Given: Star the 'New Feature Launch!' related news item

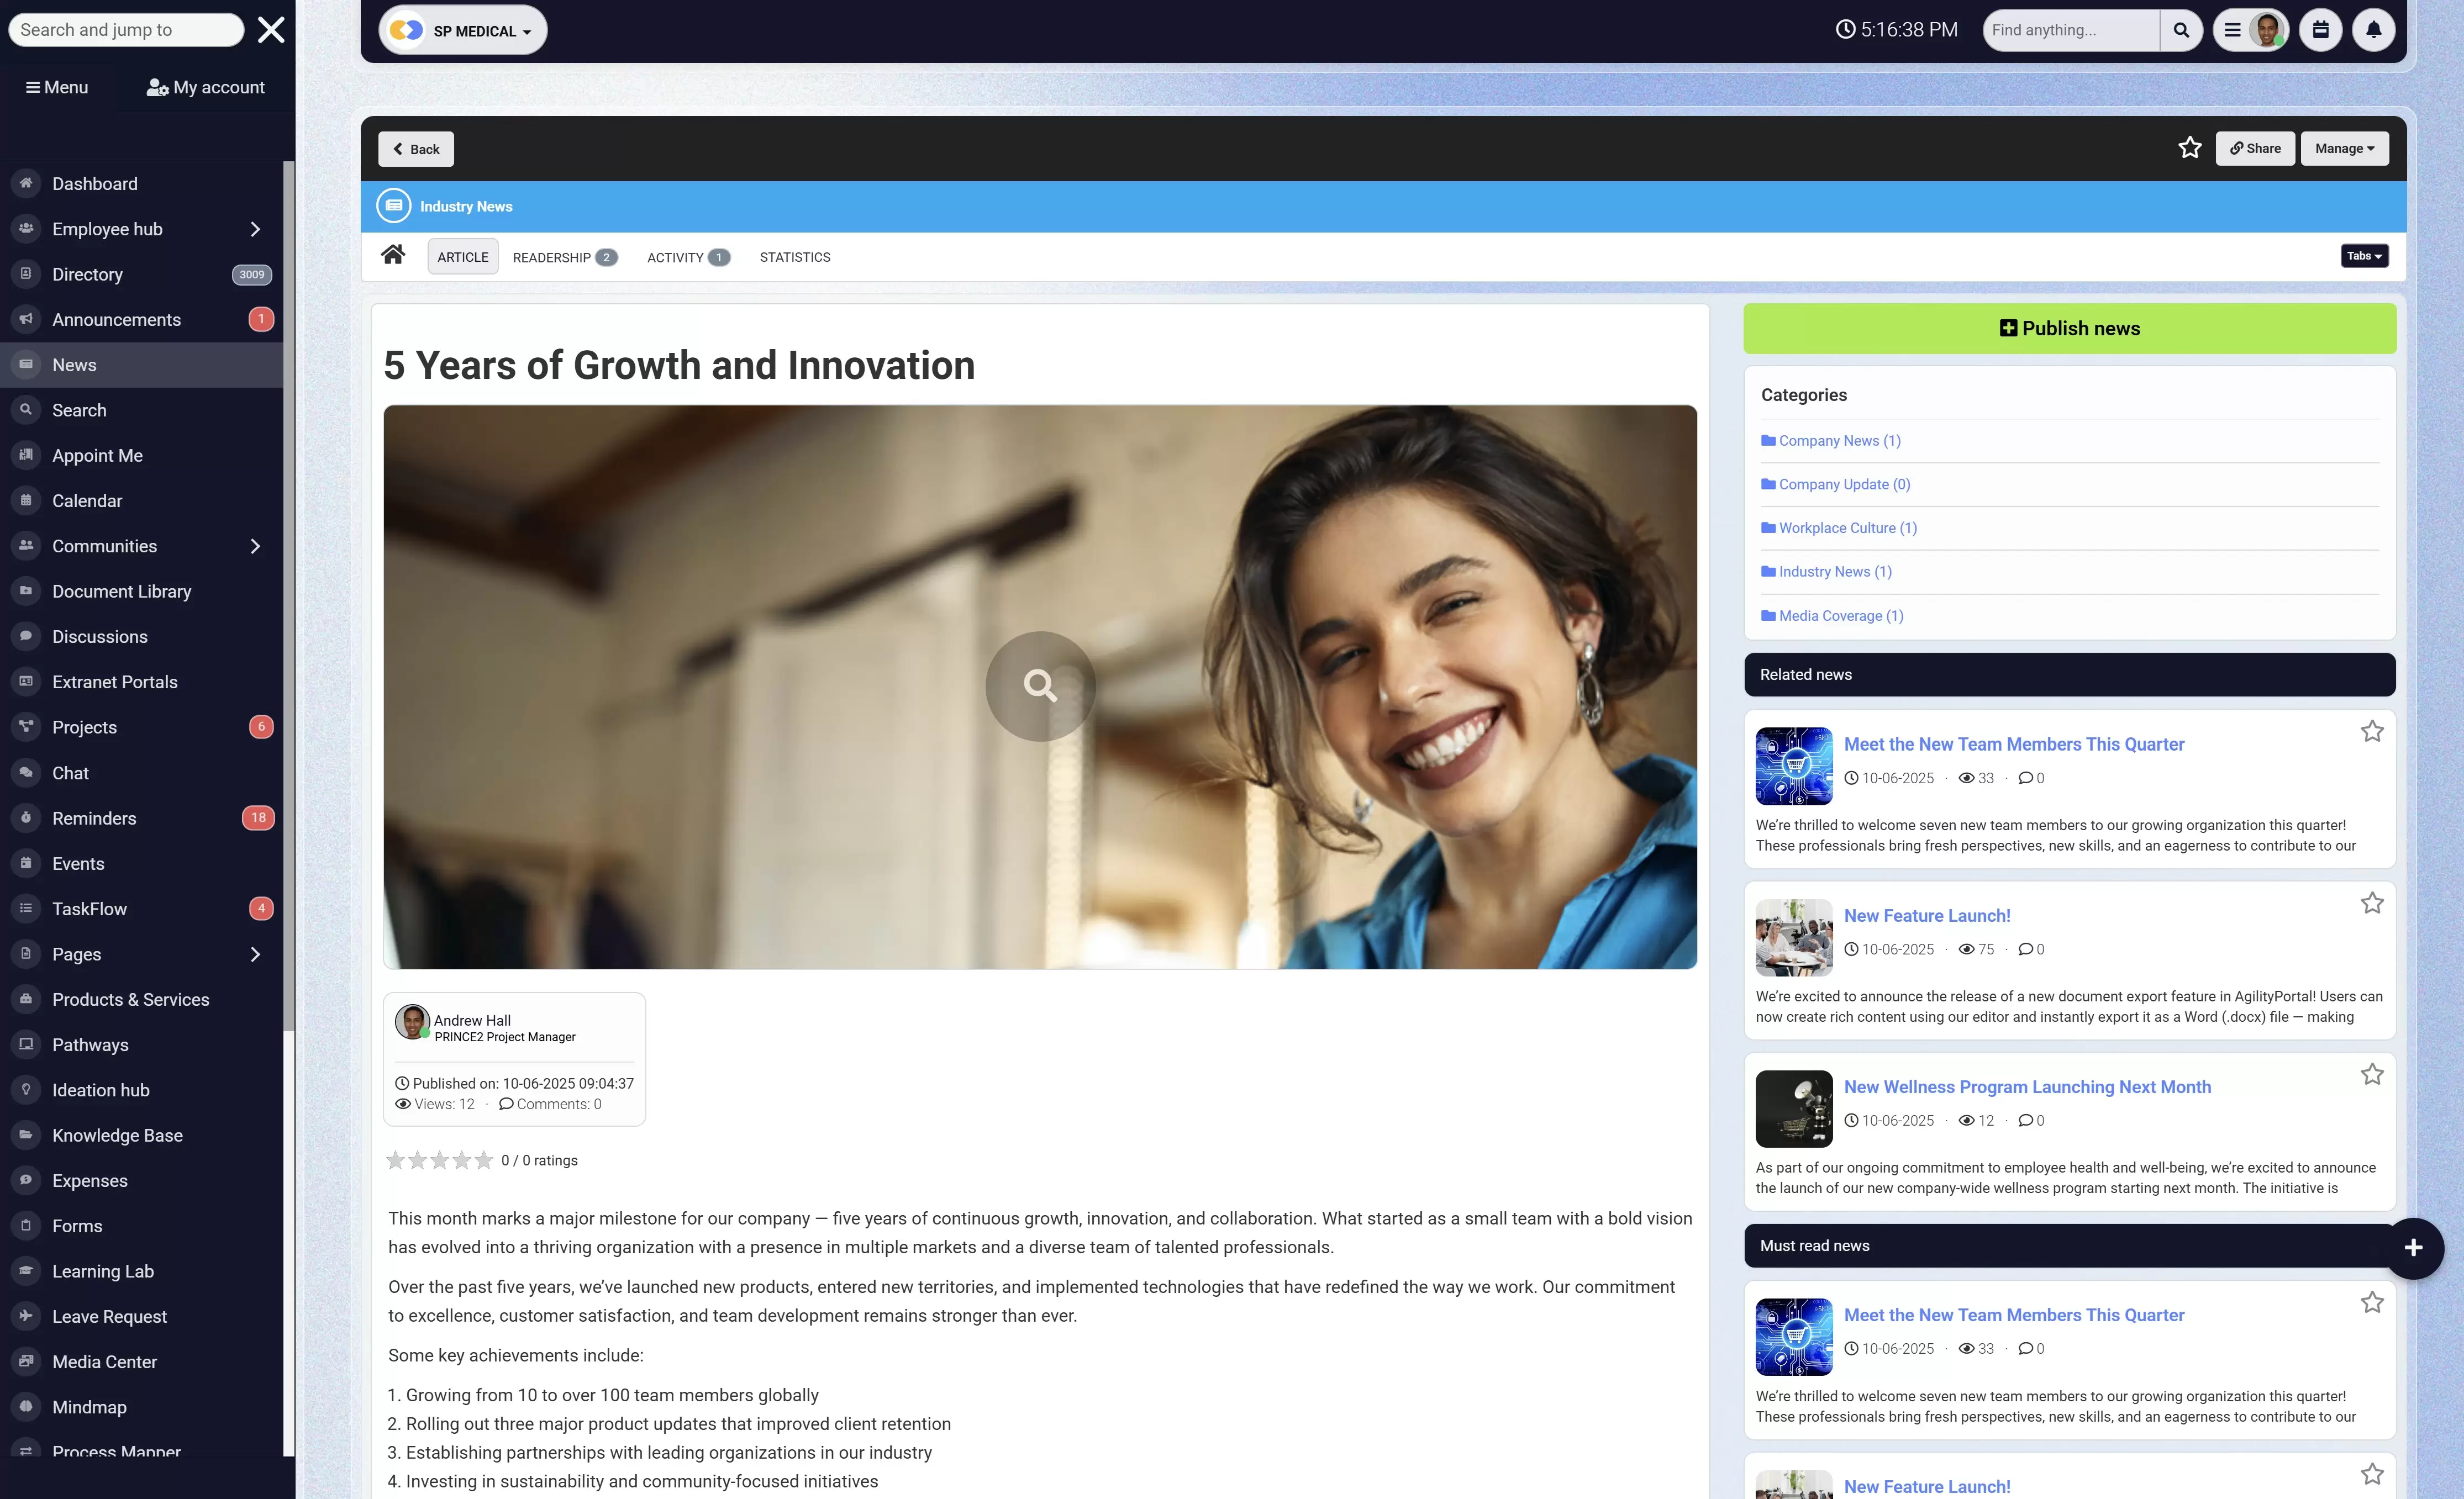Looking at the screenshot, I should coord(2372,903).
